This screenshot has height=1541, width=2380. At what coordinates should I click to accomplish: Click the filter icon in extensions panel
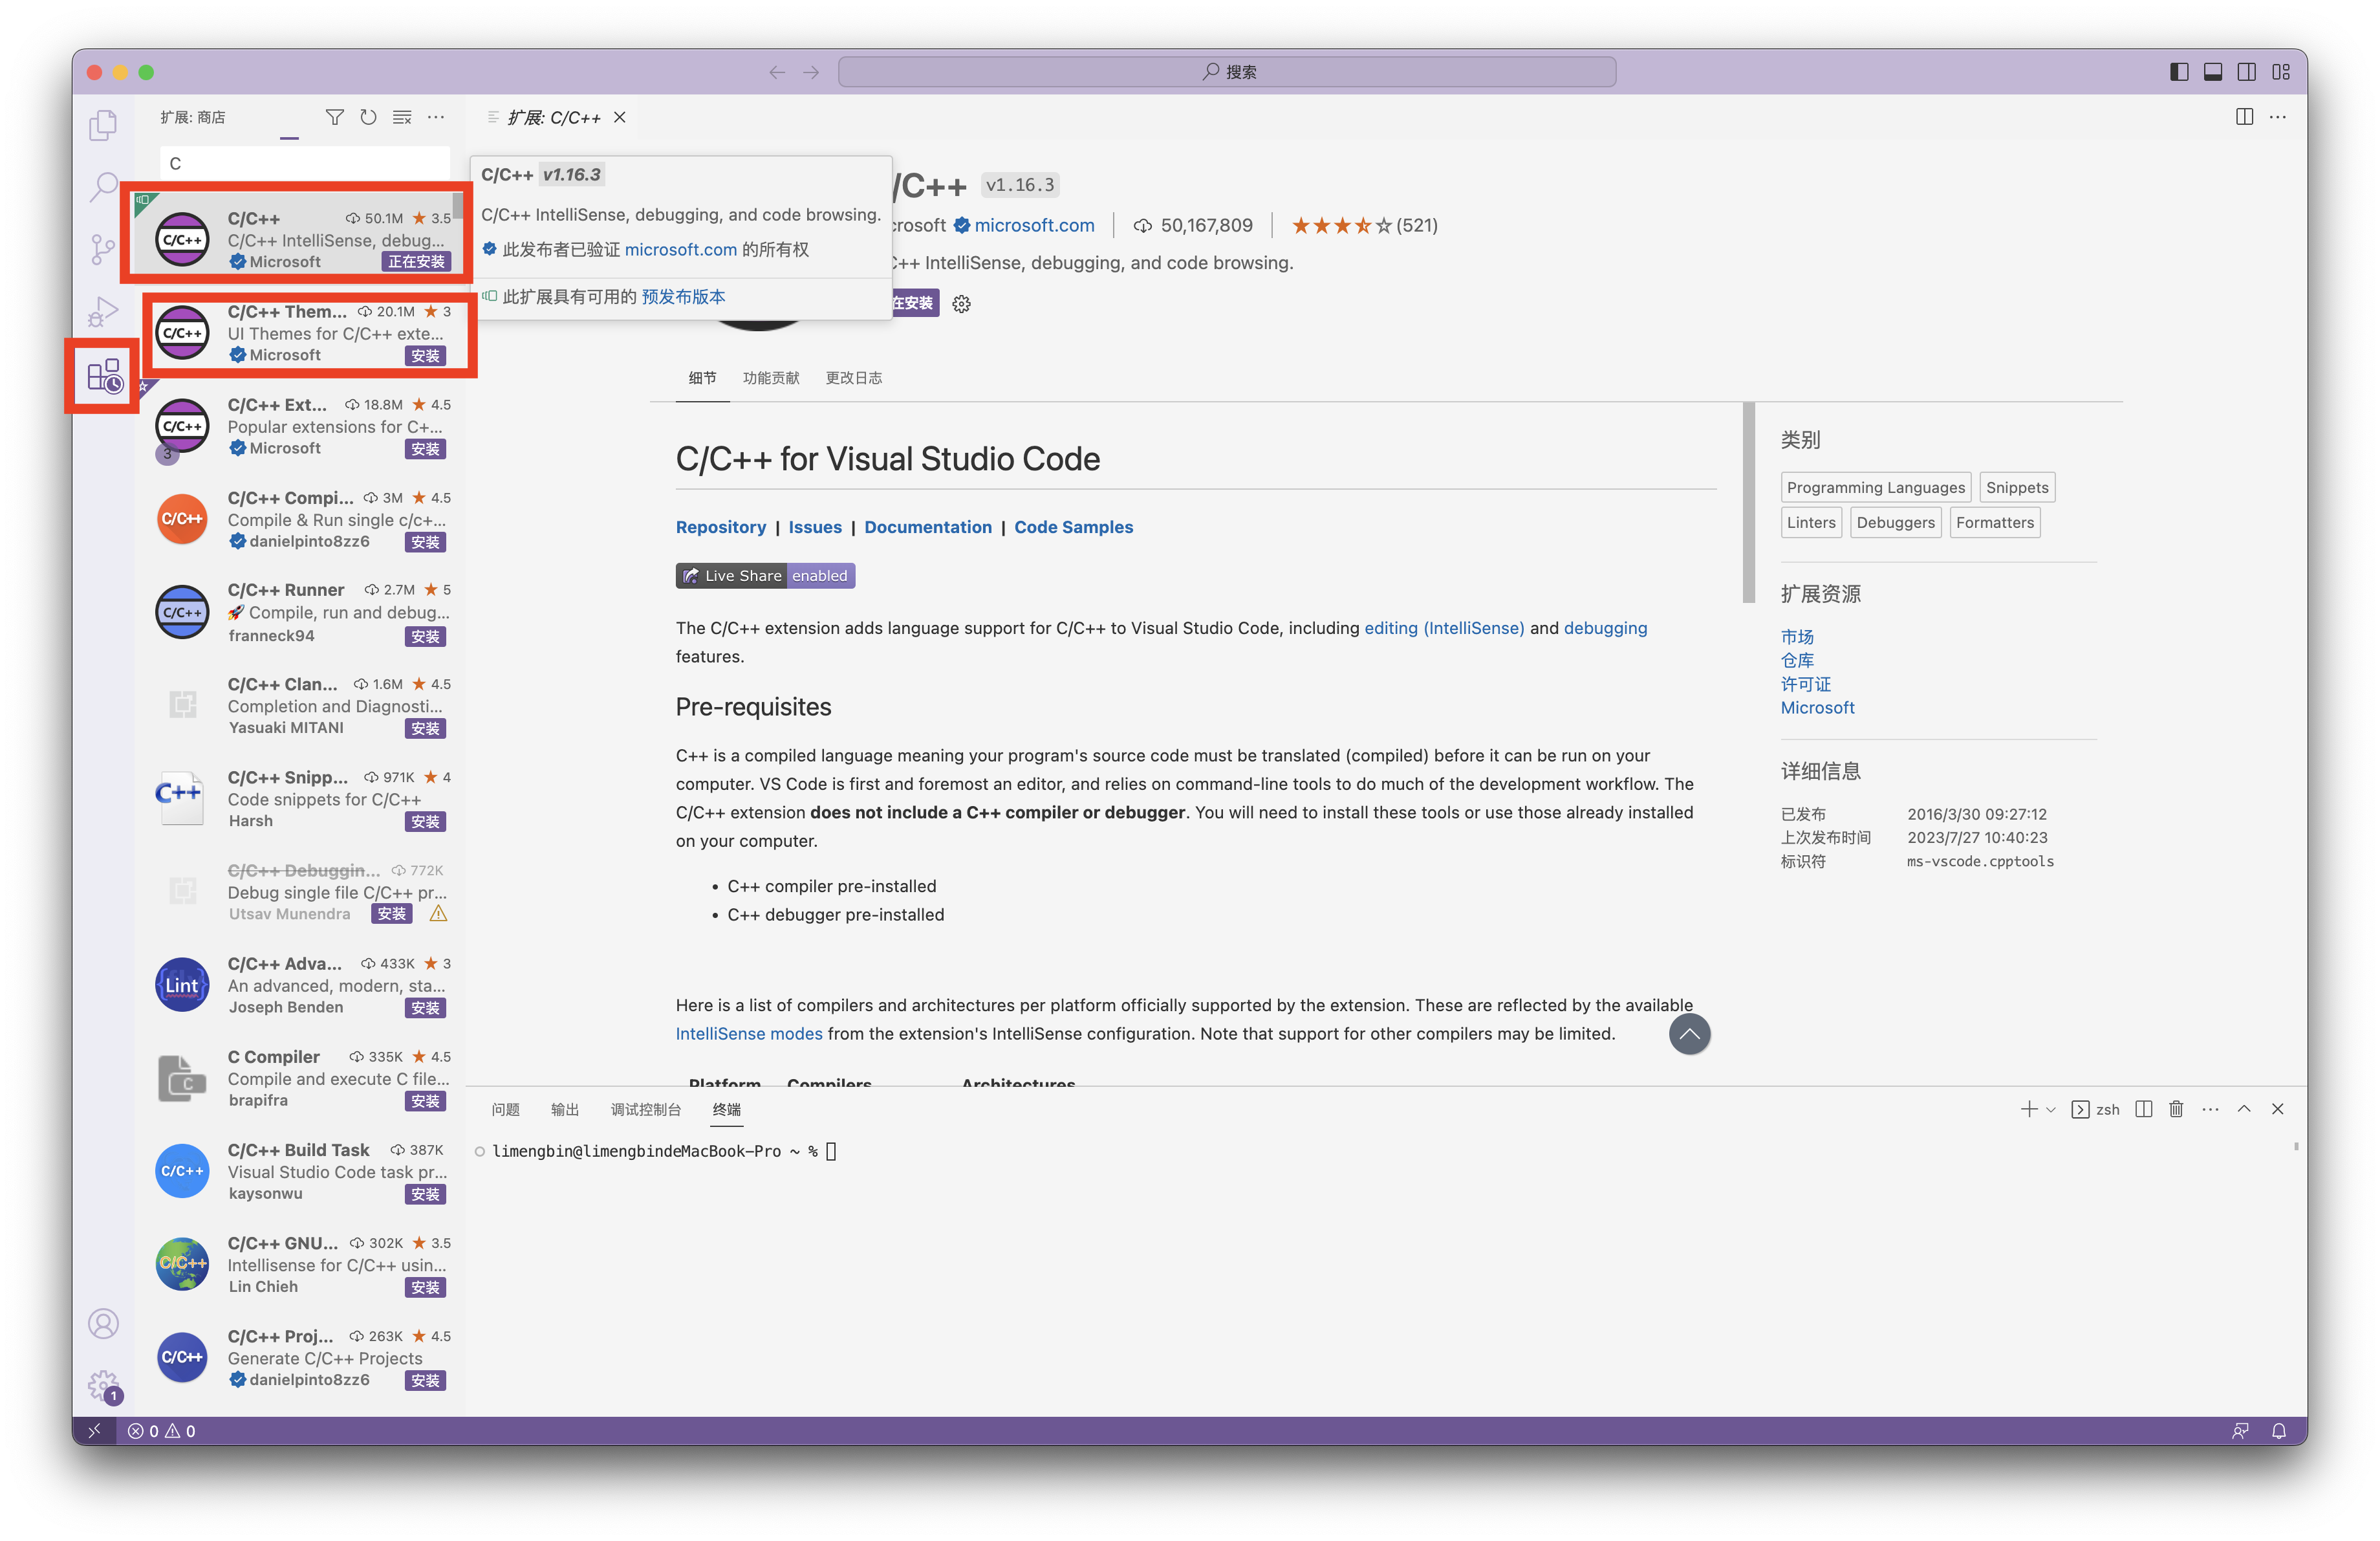(x=333, y=116)
